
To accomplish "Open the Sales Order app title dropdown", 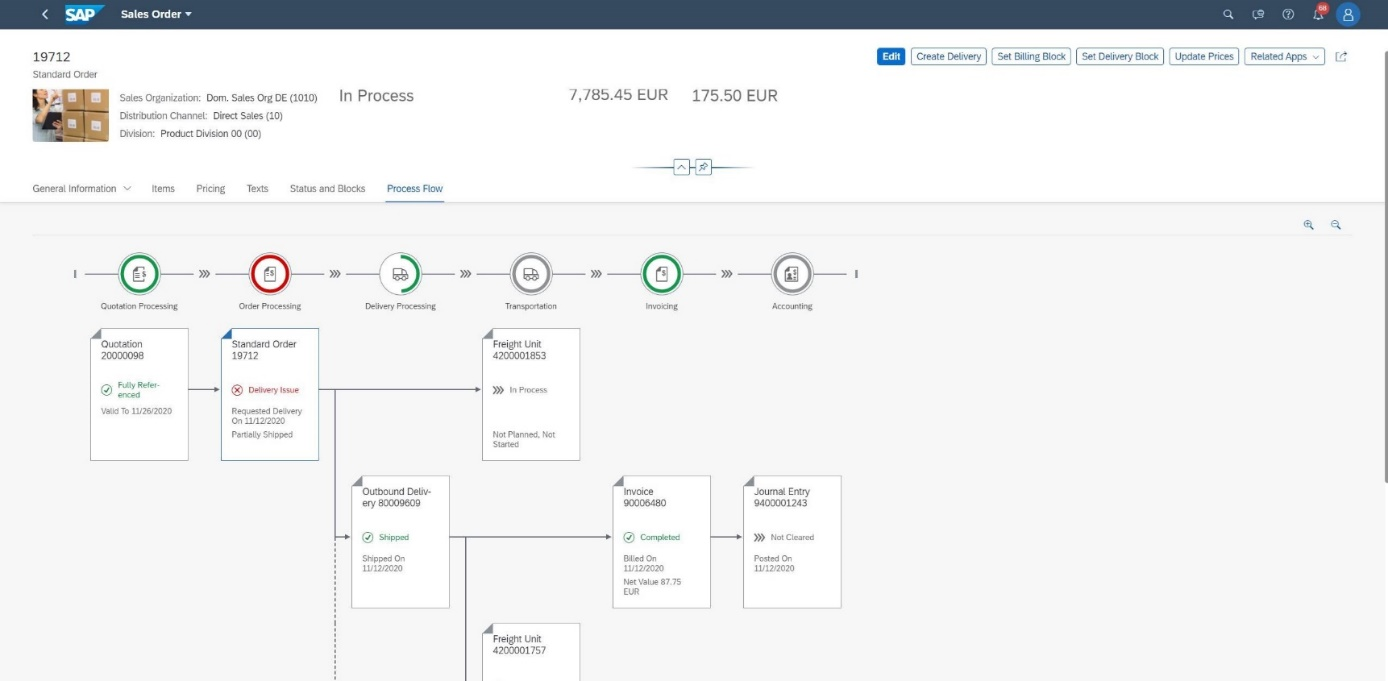I will (x=154, y=14).
